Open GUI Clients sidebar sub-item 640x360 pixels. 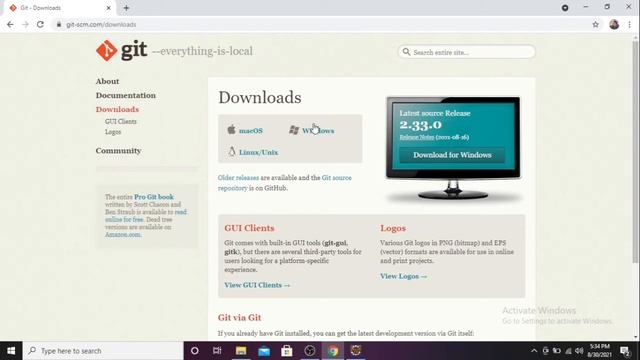(121, 121)
